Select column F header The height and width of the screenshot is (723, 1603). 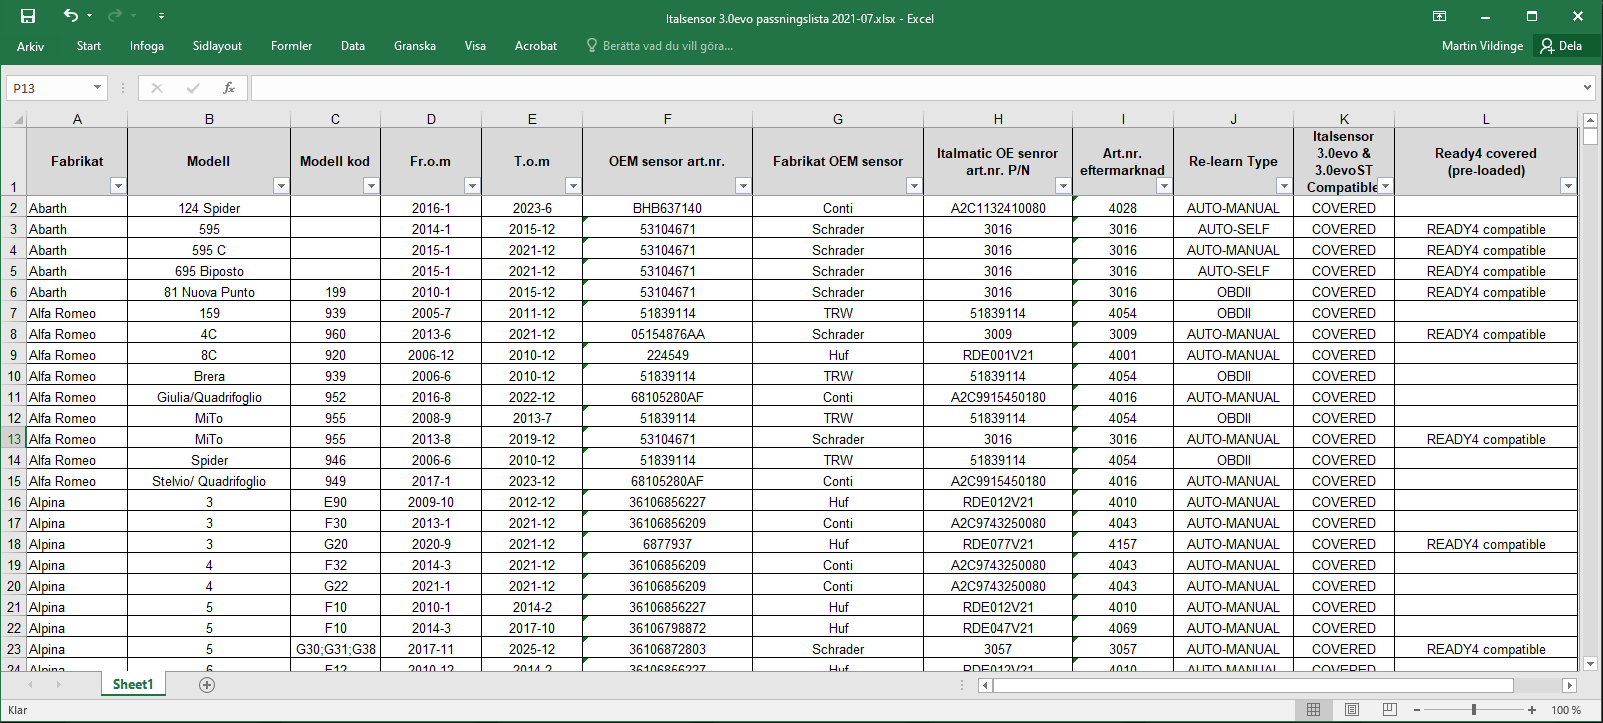(x=667, y=119)
